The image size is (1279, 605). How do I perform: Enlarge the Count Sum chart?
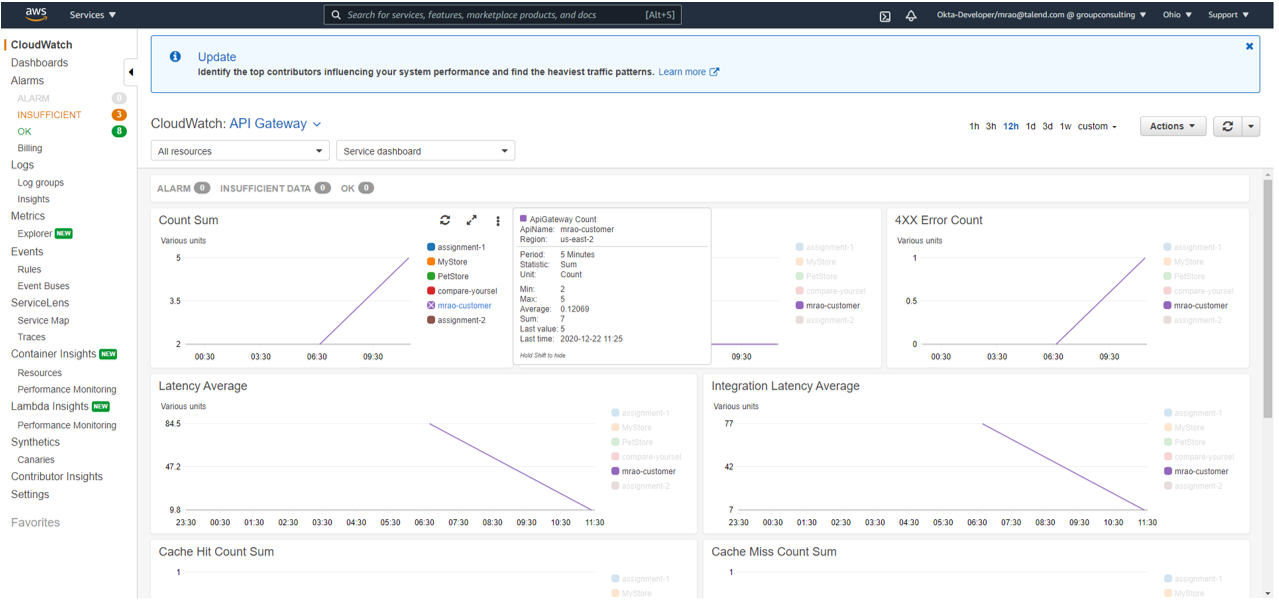[472, 219]
